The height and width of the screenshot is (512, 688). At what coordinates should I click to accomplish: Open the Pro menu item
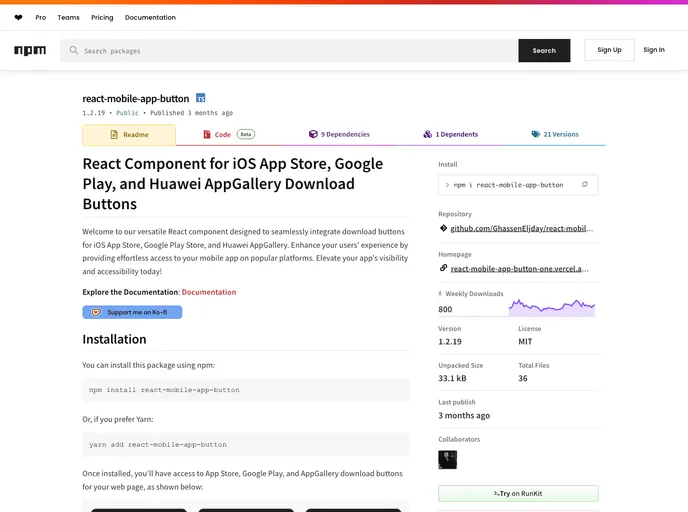click(x=41, y=18)
